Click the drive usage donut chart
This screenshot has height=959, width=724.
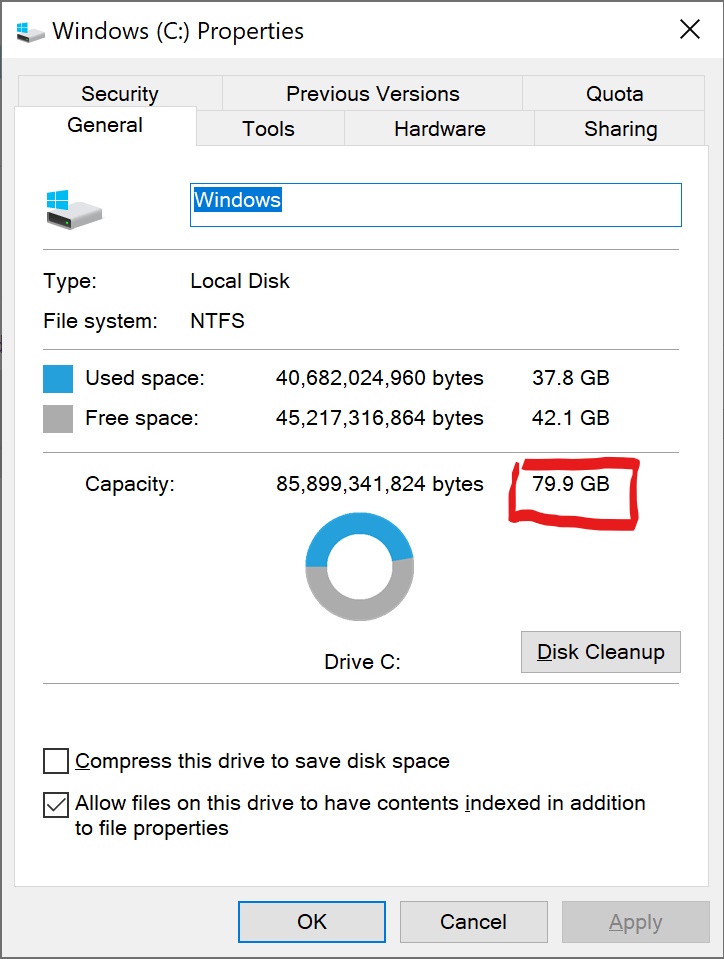click(360, 566)
